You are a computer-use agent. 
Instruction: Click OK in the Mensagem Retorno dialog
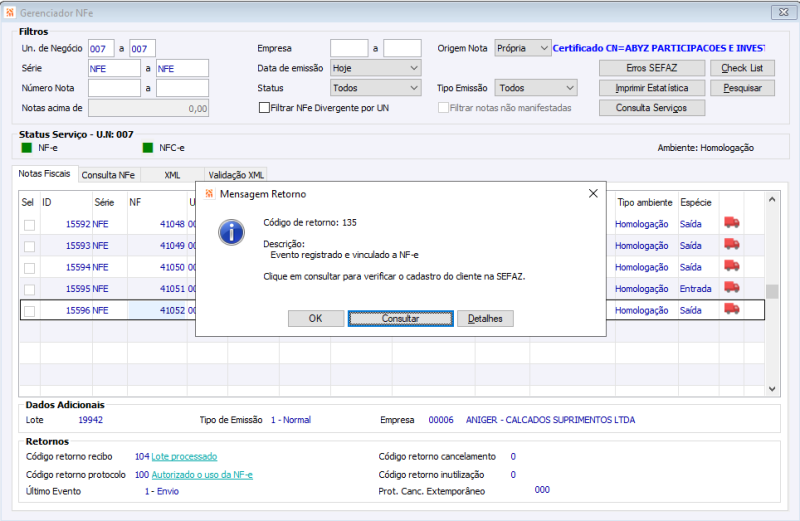(x=315, y=318)
